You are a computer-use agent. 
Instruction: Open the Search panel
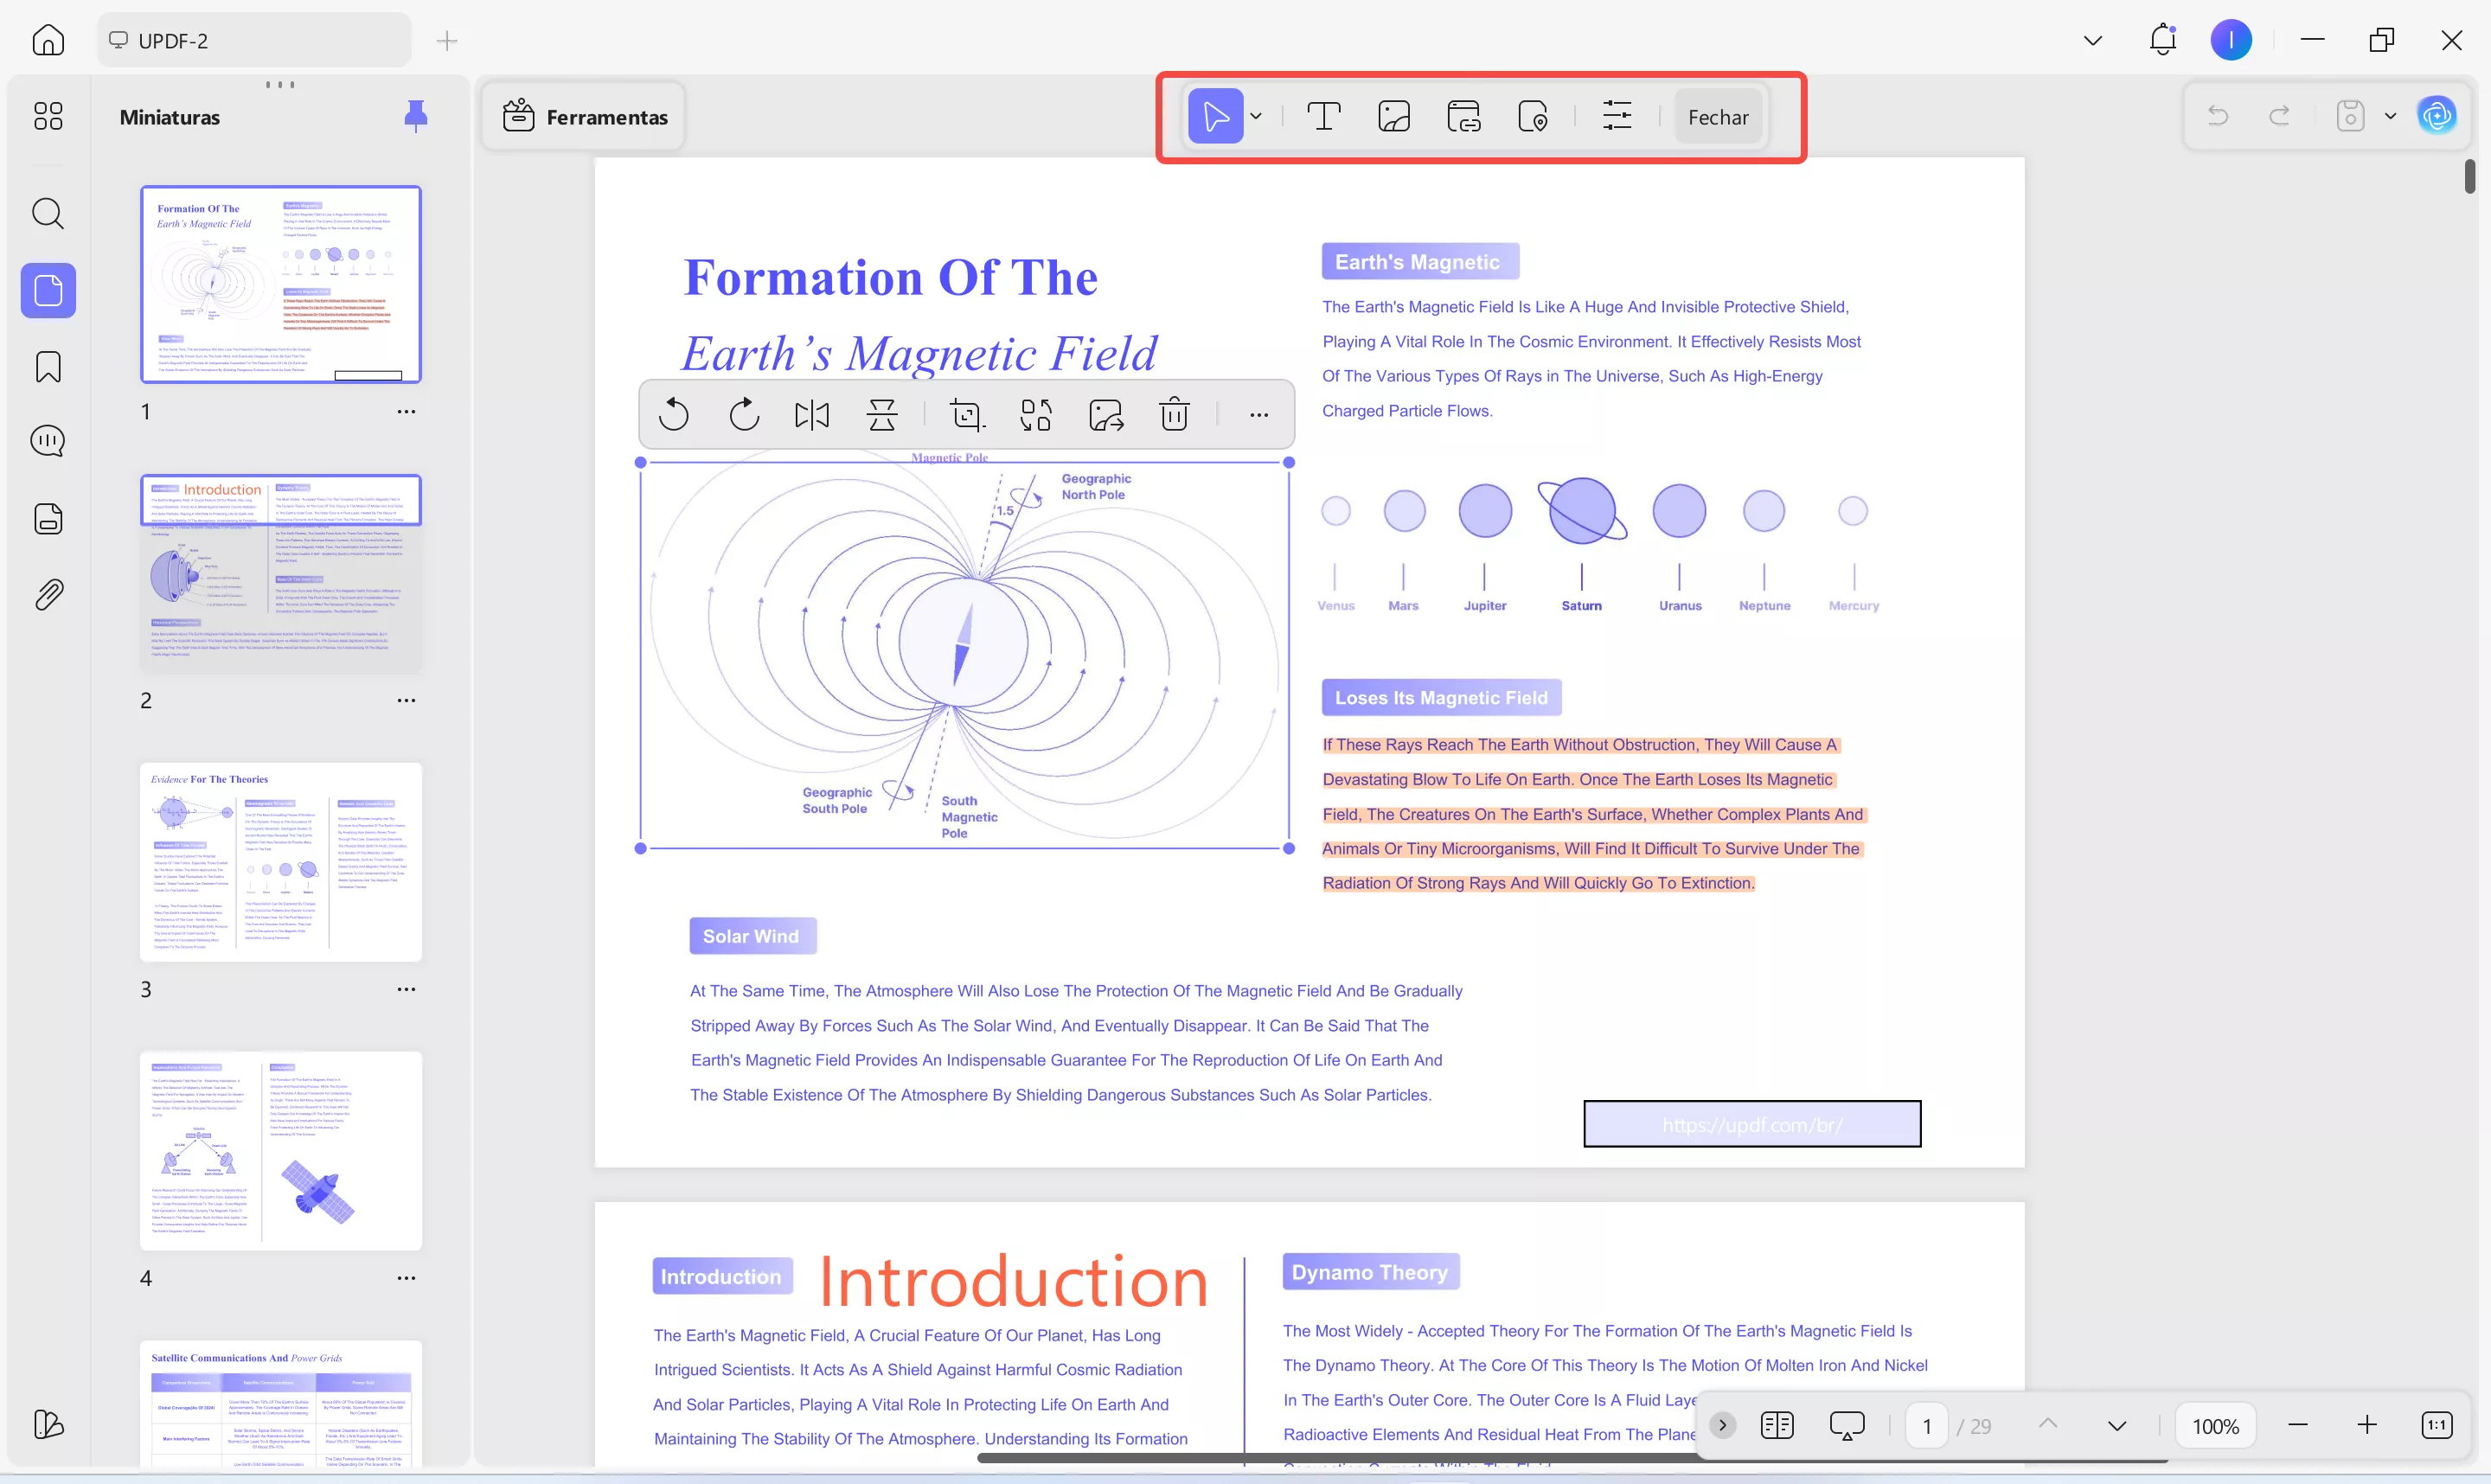(x=47, y=213)
